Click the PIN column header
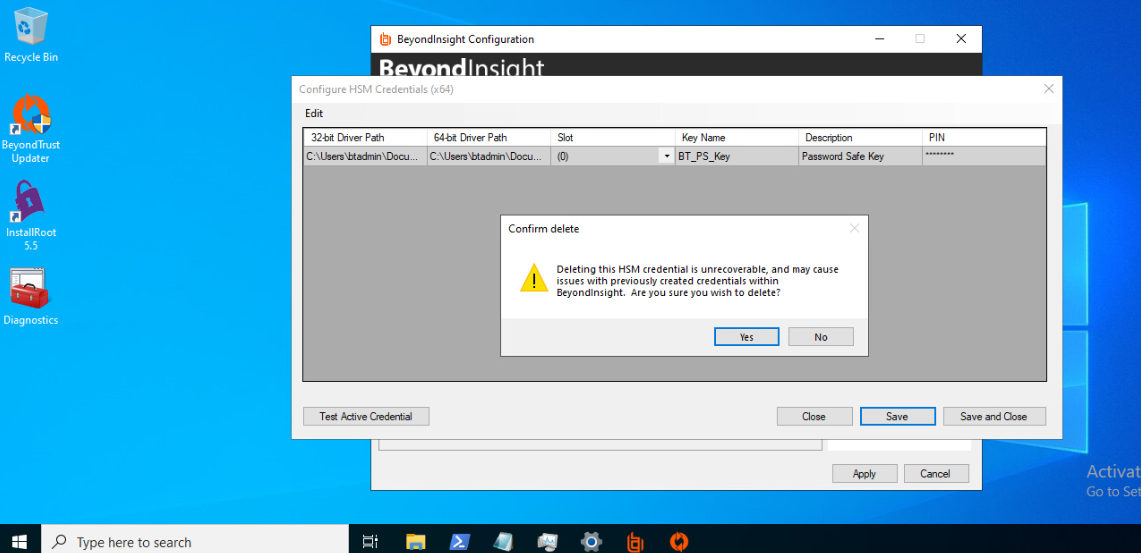1141x553 pixels. tap(984, 138)
